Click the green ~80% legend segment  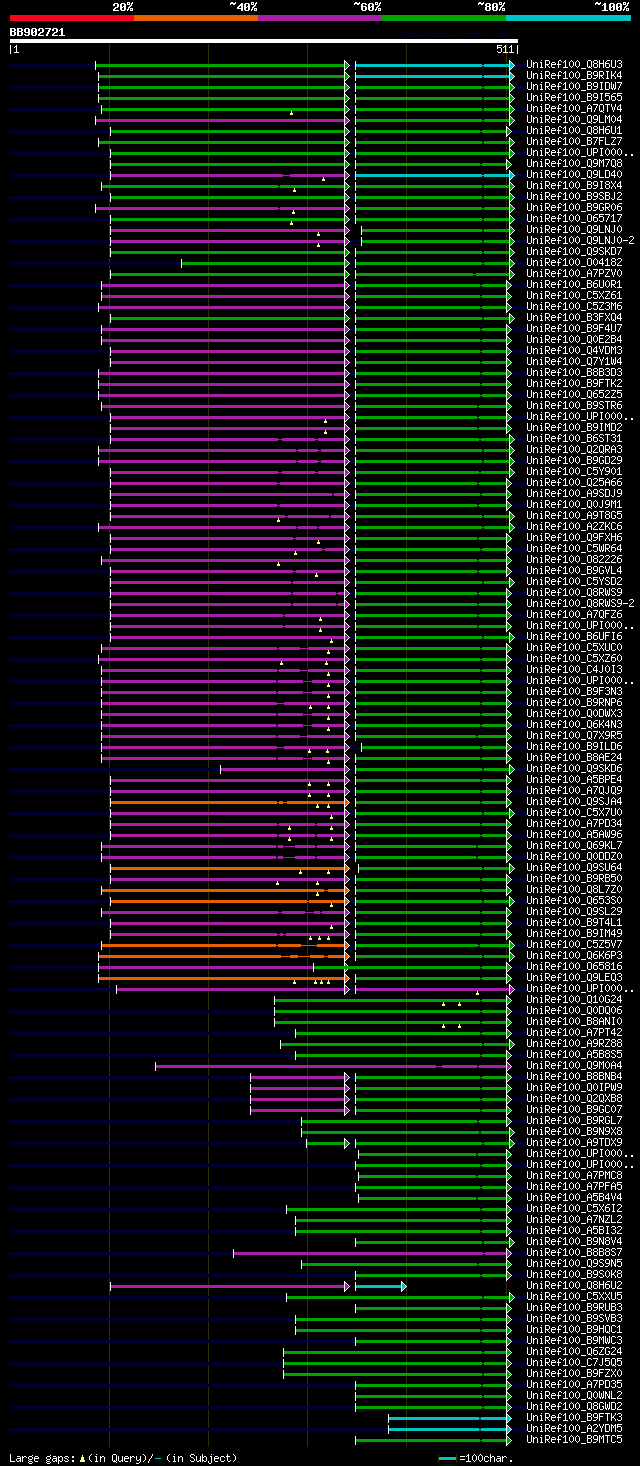pyautogui.click(x=443, y=18)
